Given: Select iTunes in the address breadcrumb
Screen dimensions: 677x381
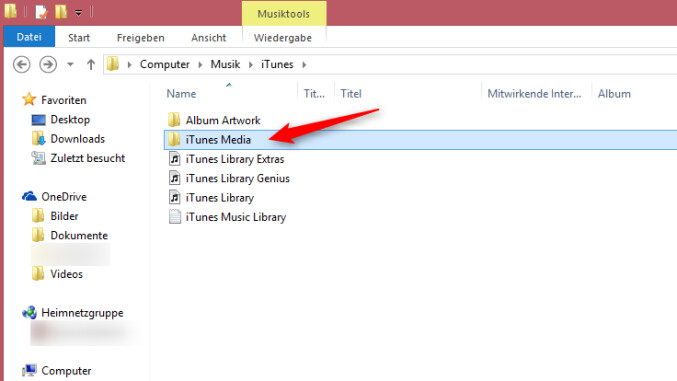Looking at the screenshot, I should coord(277,64).
